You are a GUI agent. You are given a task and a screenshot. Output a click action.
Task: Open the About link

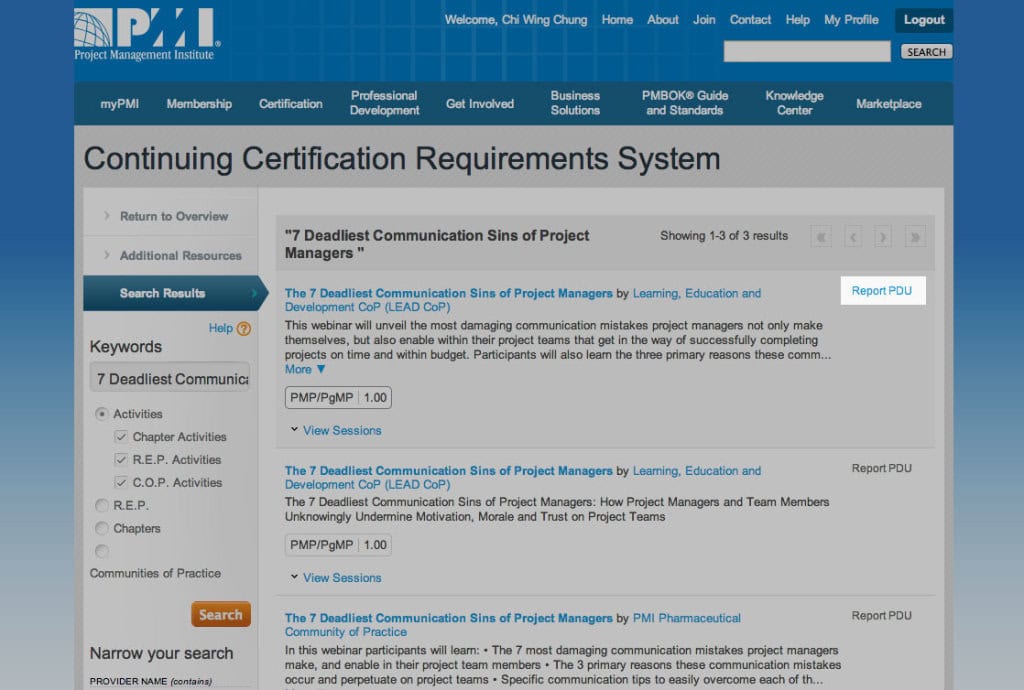pos(663,20)
